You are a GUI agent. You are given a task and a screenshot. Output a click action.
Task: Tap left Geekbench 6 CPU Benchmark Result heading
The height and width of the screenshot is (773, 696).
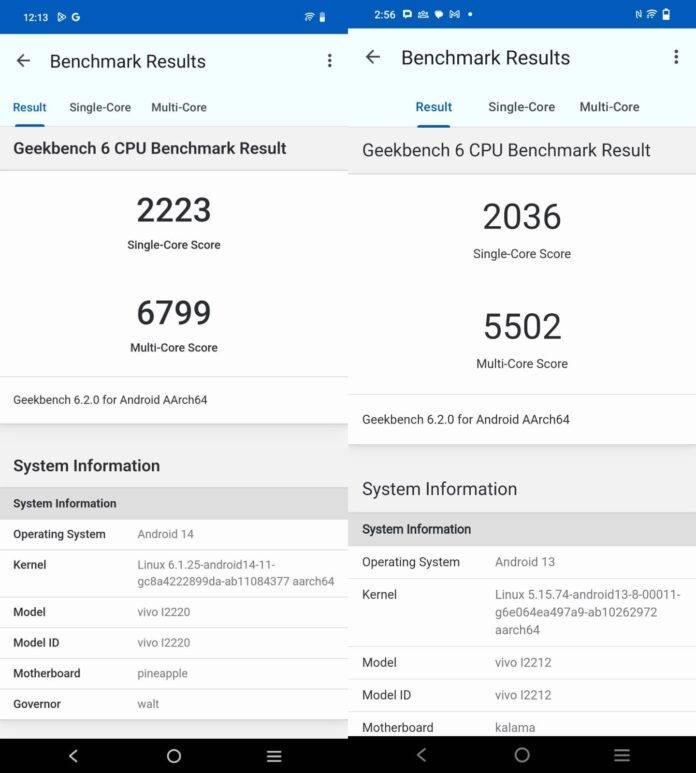click(x=149, y=148)
